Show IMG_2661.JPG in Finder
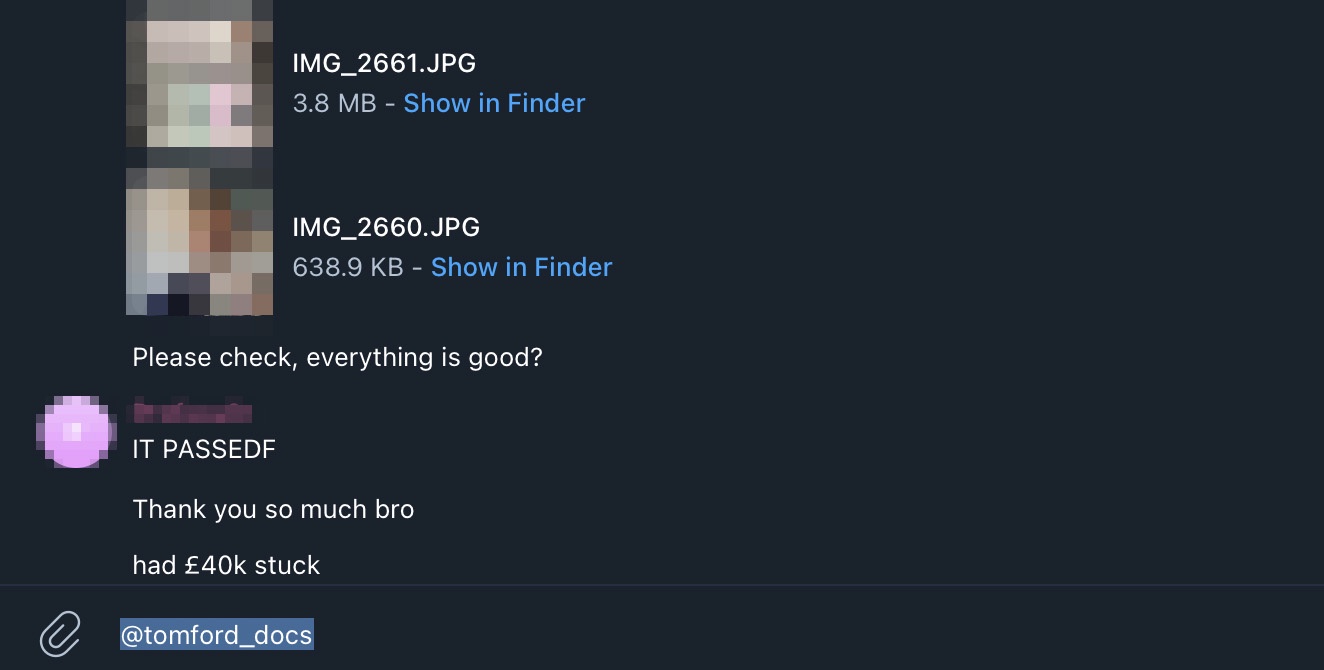This screenshot has width=1324, height=670. [494, 103]
